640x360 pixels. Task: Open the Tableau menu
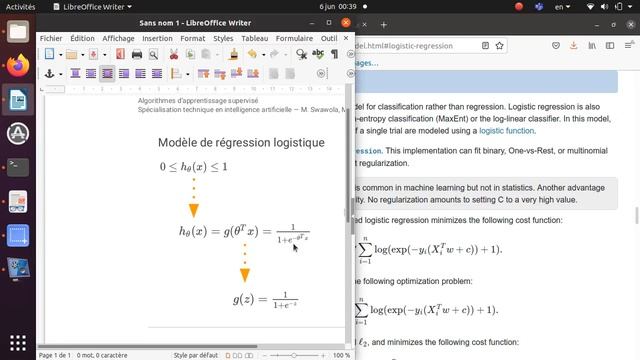[255, 38]
